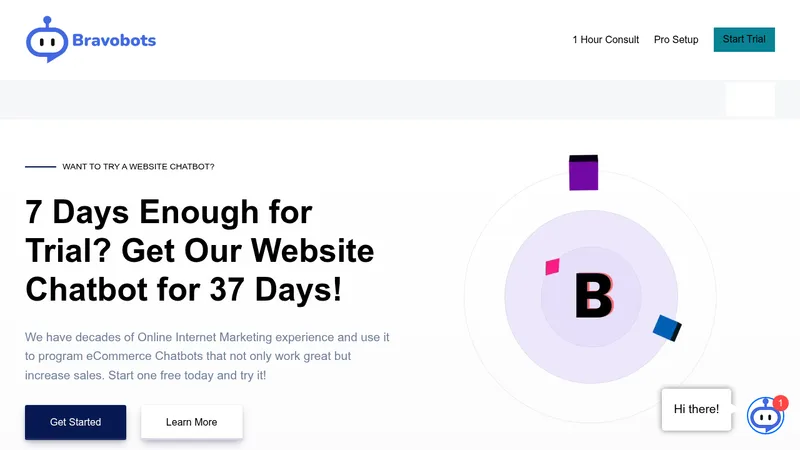The image size is (800, 450).
Task: Click the purple cube graphic
Action: click(583, 172)
